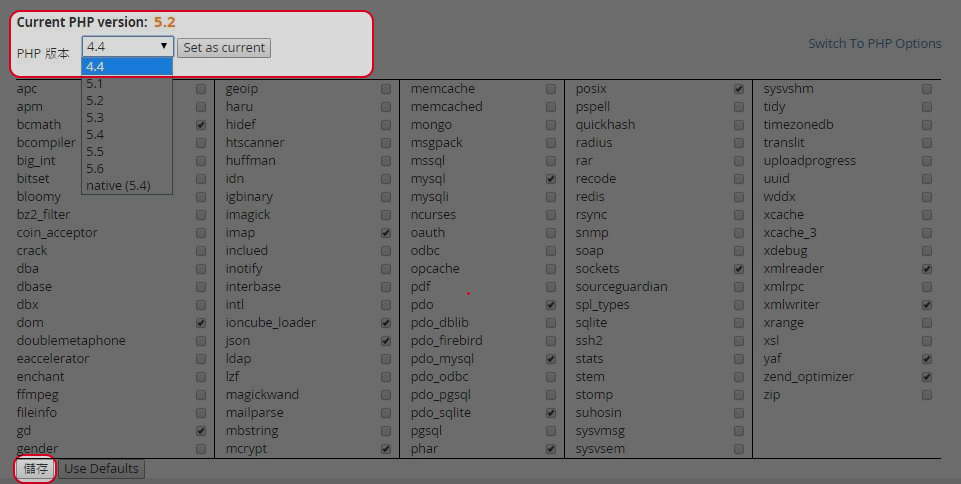This screenshot has height=484, width=961.
Task: Select the highlighted 4.4 version entry
Action: [x=95, y=66]
